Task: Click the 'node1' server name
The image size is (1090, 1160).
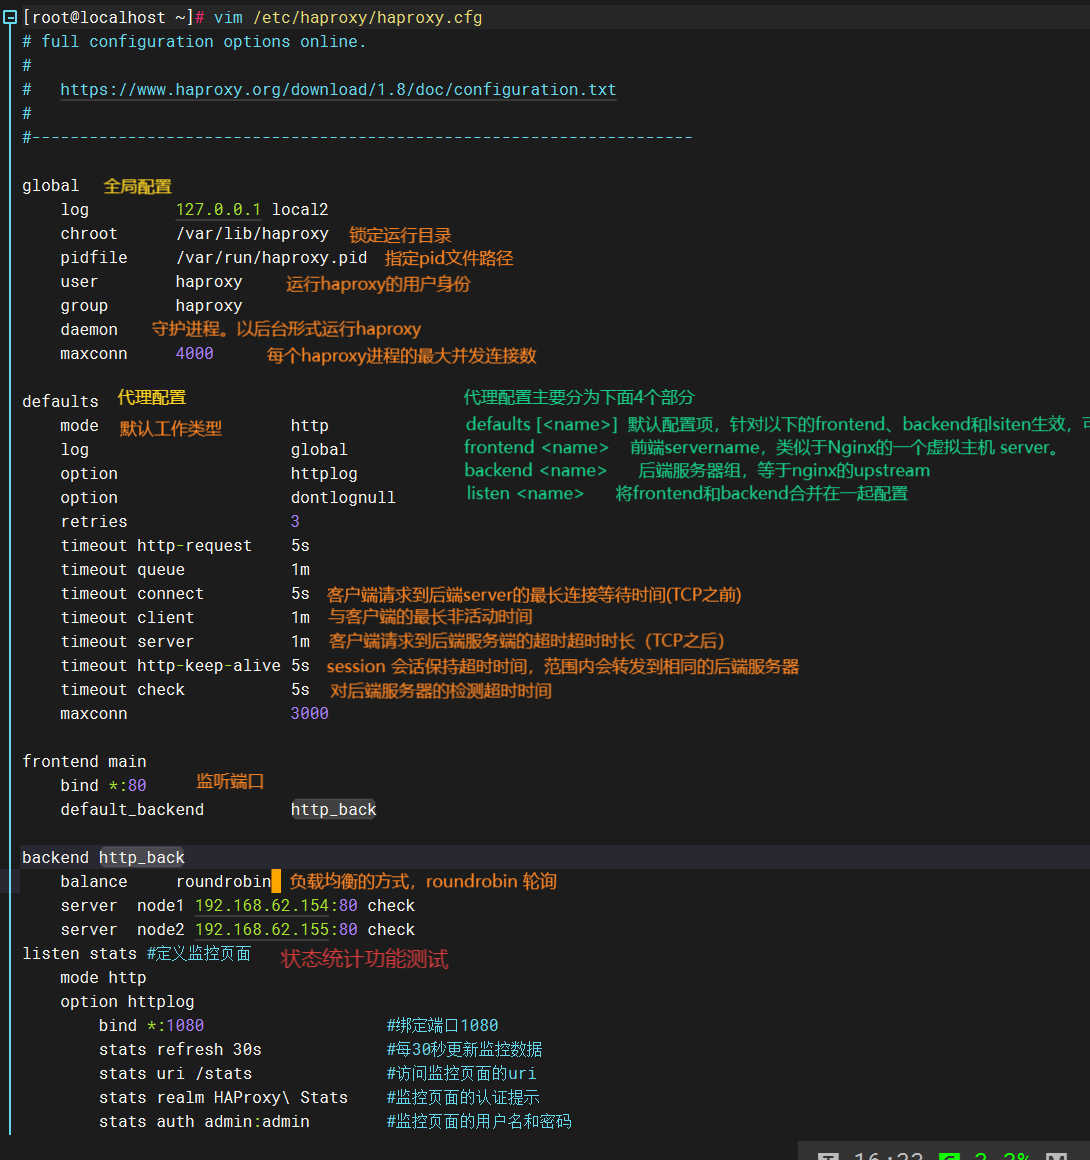Action: 161,906
